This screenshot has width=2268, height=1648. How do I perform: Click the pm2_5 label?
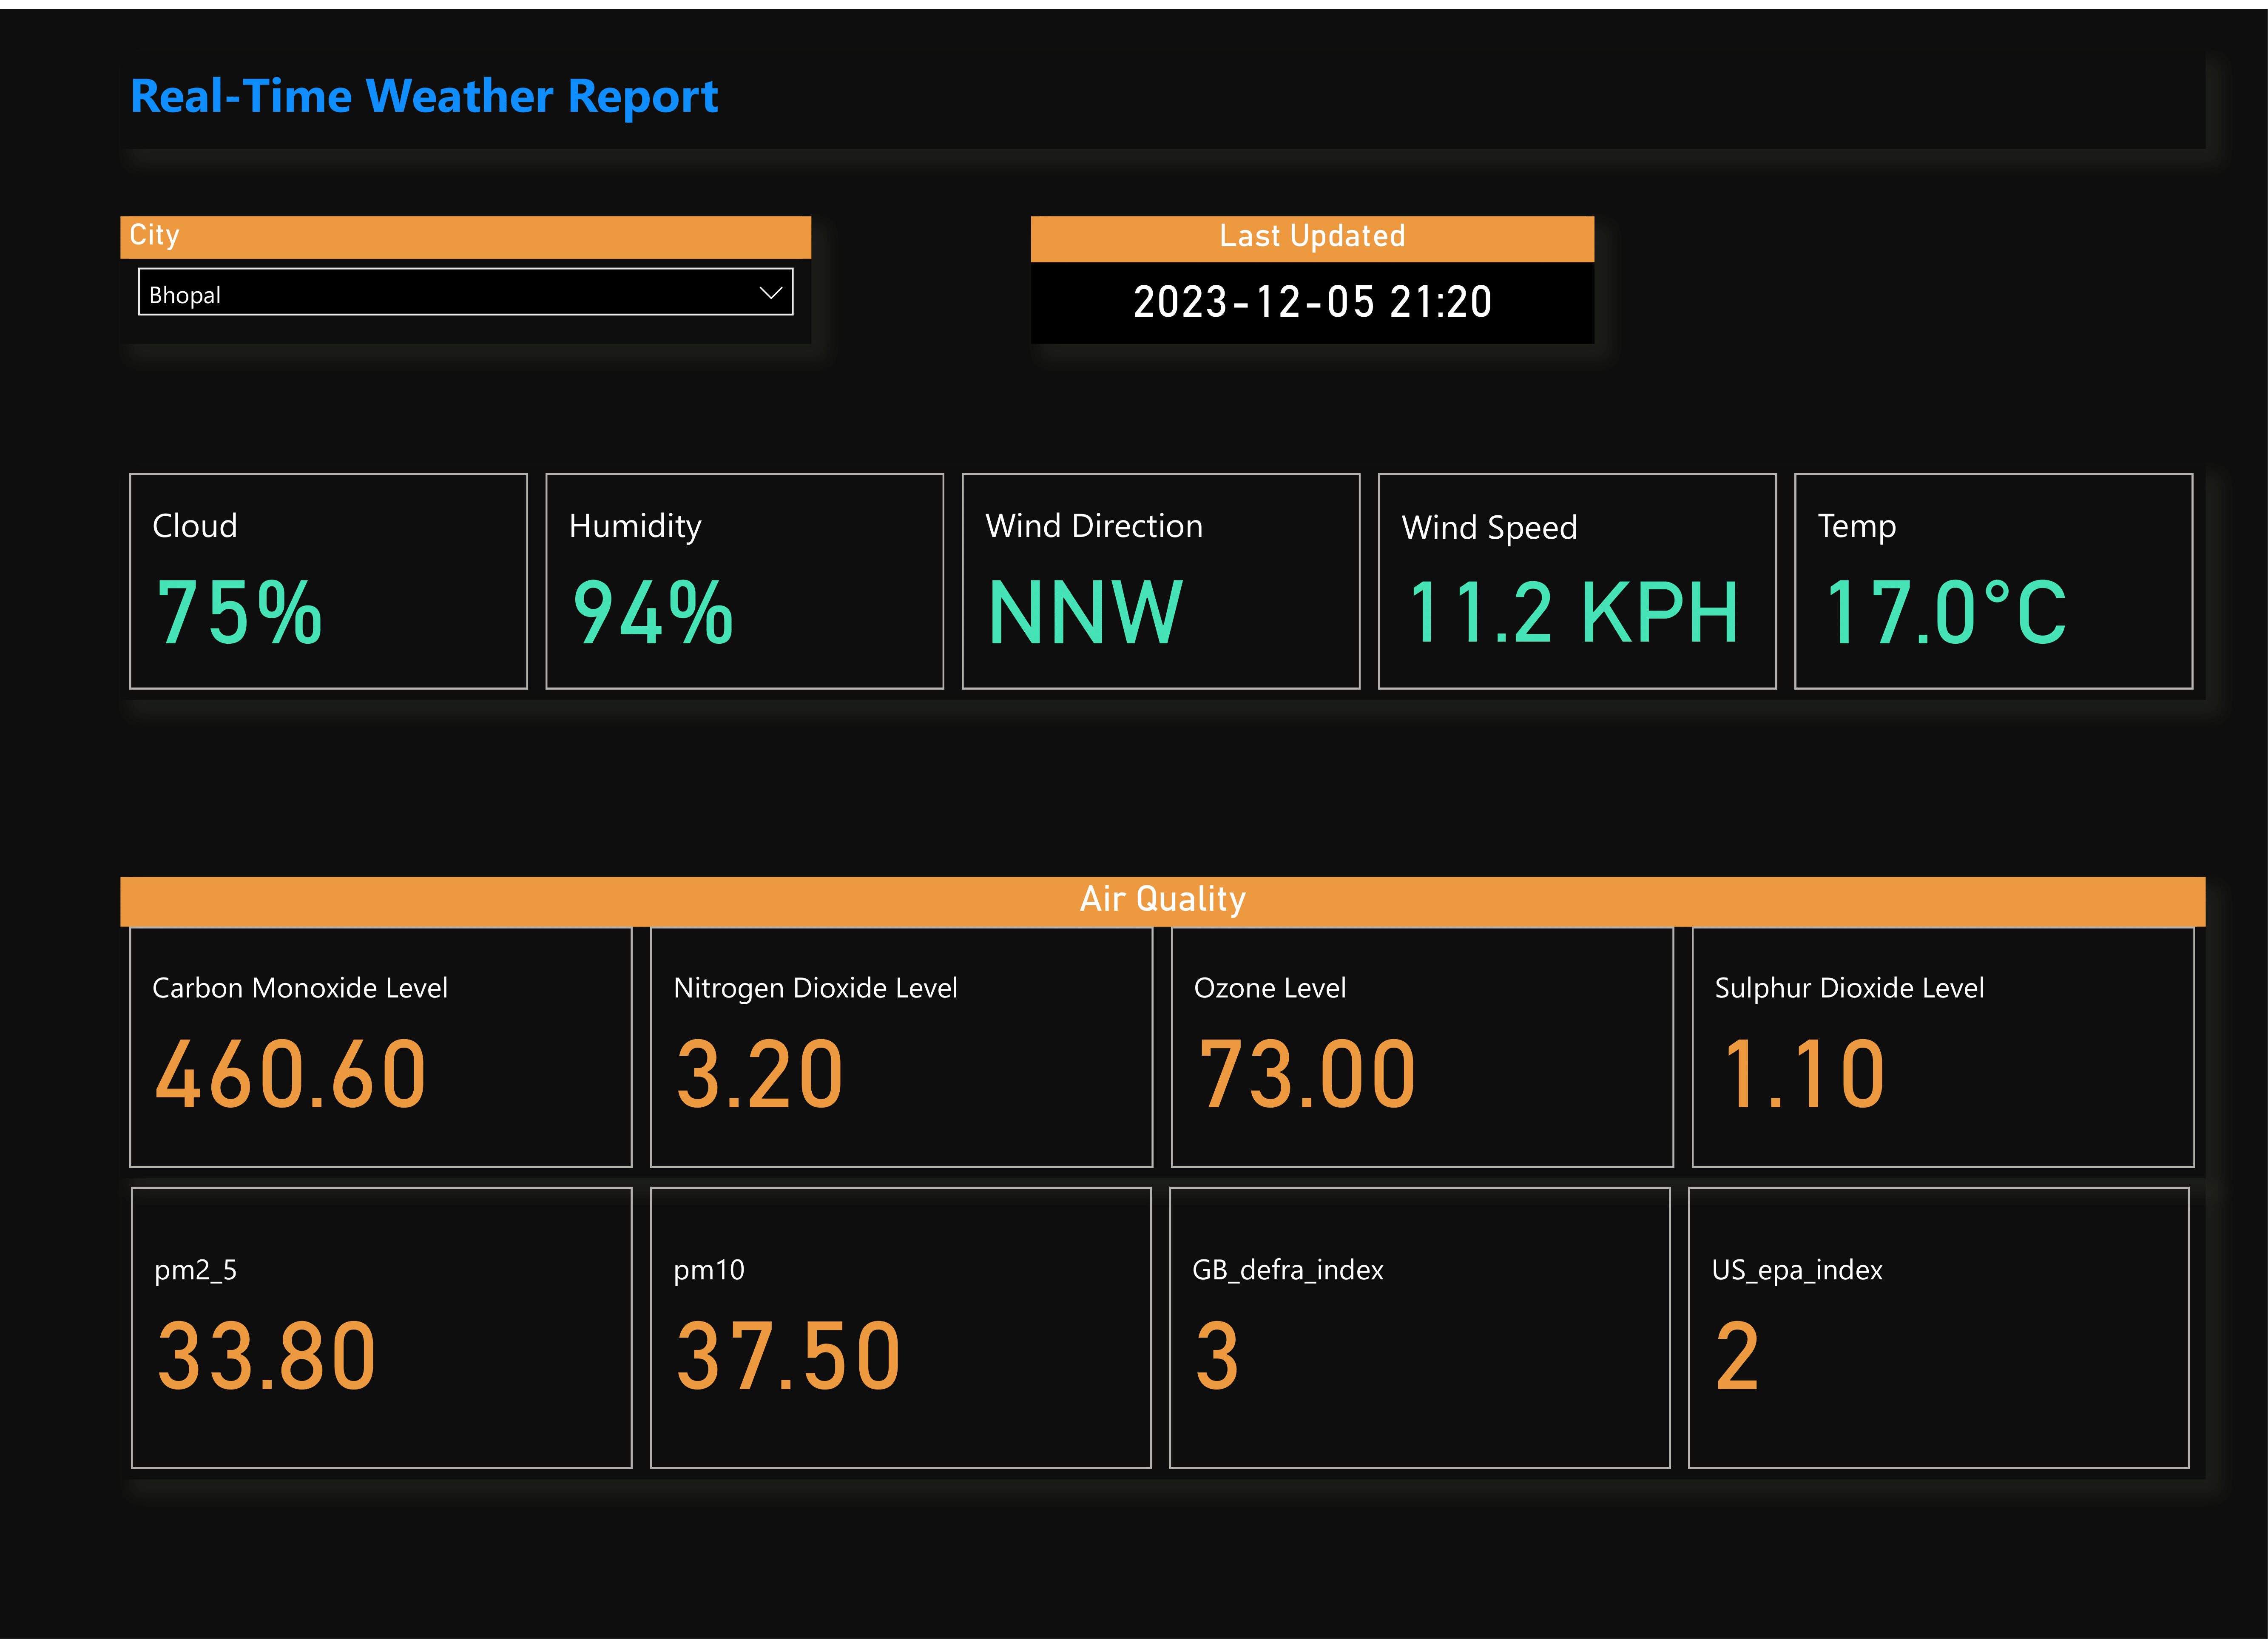click(196, 1271)
